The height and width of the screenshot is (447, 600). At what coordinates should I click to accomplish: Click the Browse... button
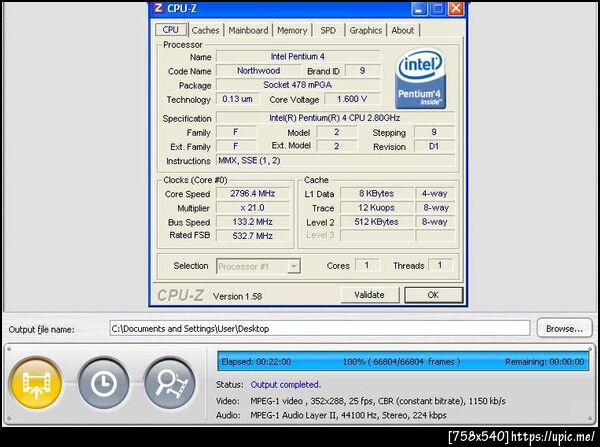point(564,328)
